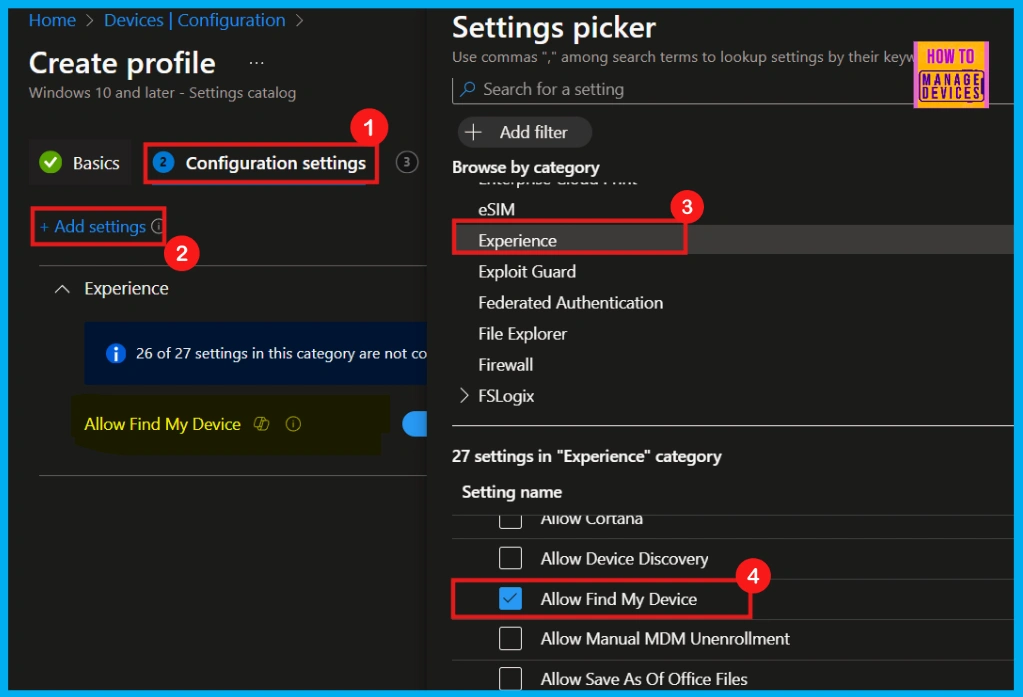Open the ellipsis menu beside Create profile

click(256, 63)
